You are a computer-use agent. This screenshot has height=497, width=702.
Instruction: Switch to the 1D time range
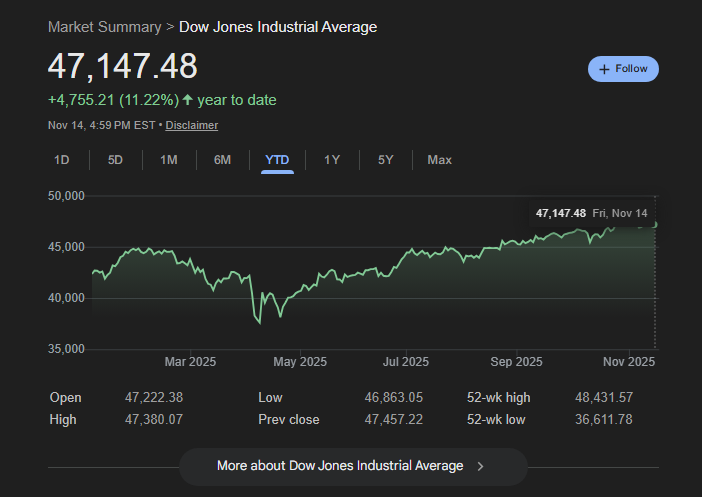click(61, 160)
